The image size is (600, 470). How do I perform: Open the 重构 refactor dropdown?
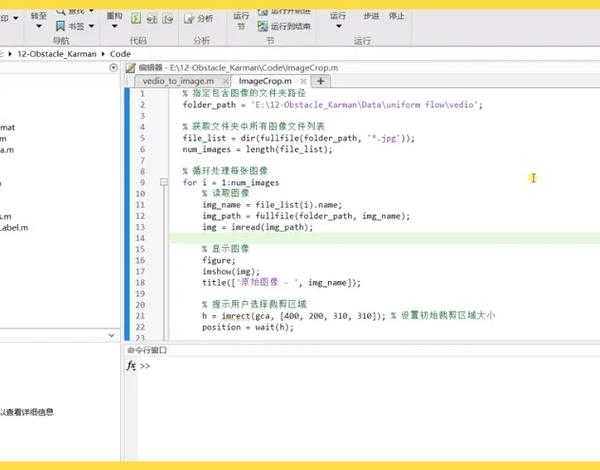point(114,20)
